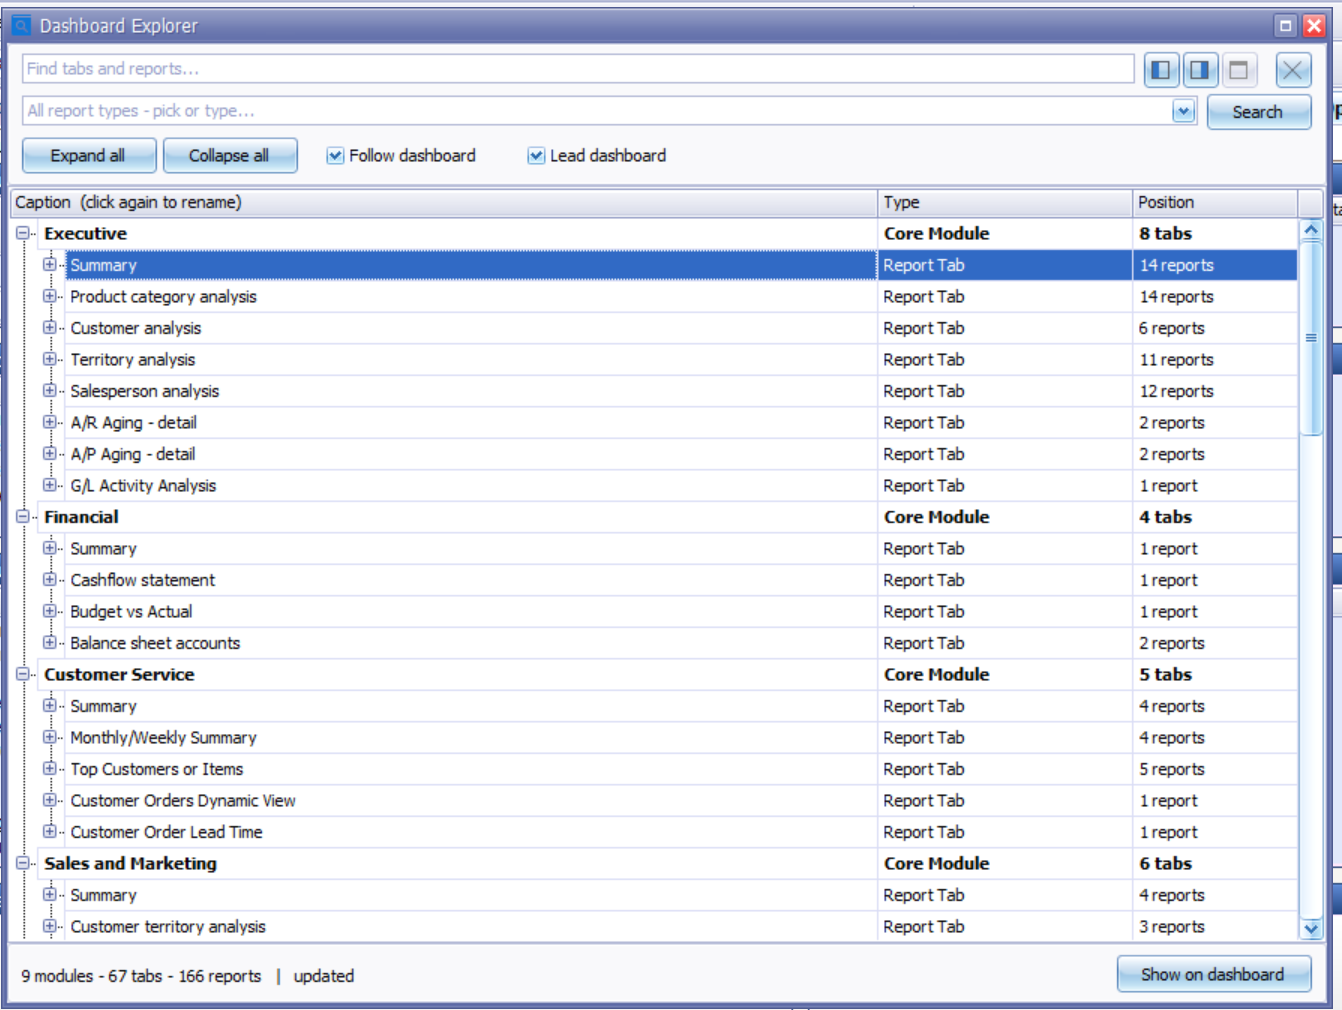The width and height of the screenshot is (1342, 1010).
Task: Expand the Product category analysis tab
Action: click(49, 296)
